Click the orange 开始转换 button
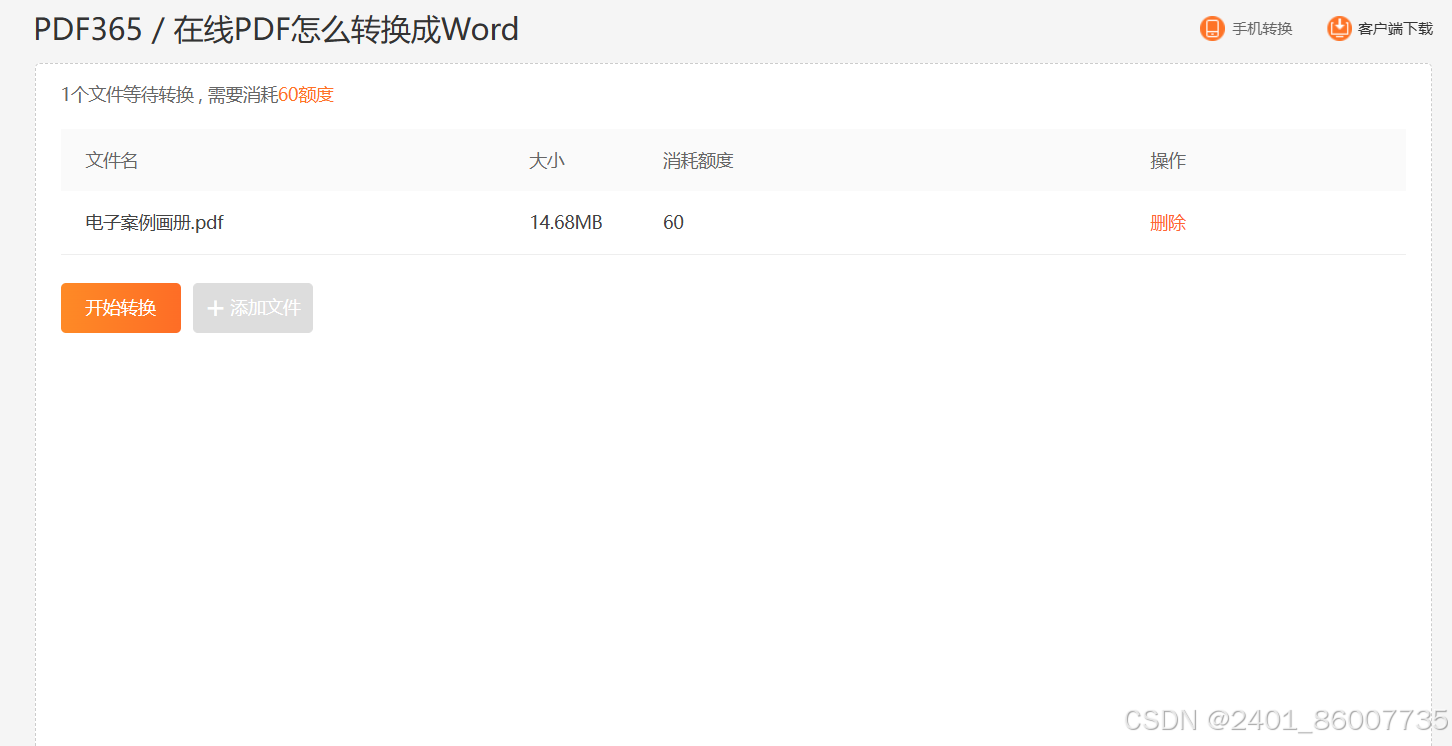Image resolution: width=1452 pixels, height=746 pixels. tap(121, 308)
